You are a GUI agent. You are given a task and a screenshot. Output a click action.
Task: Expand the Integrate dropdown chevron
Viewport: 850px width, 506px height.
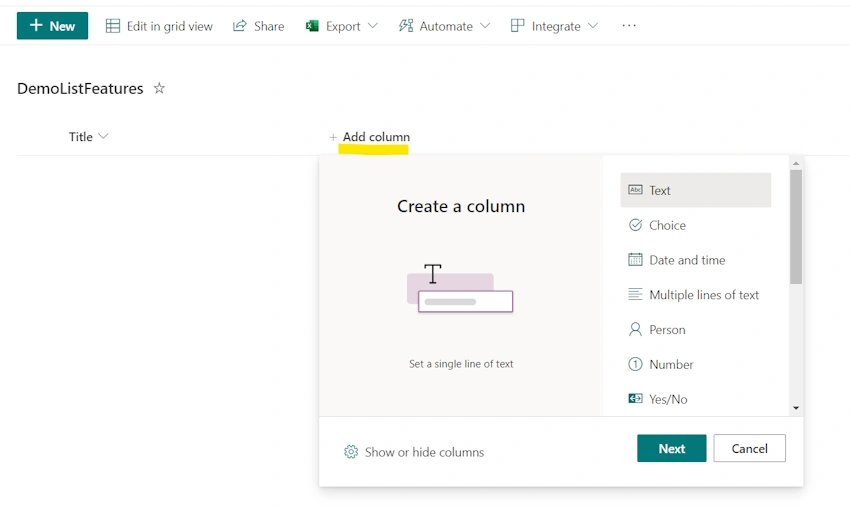(593, 25)
